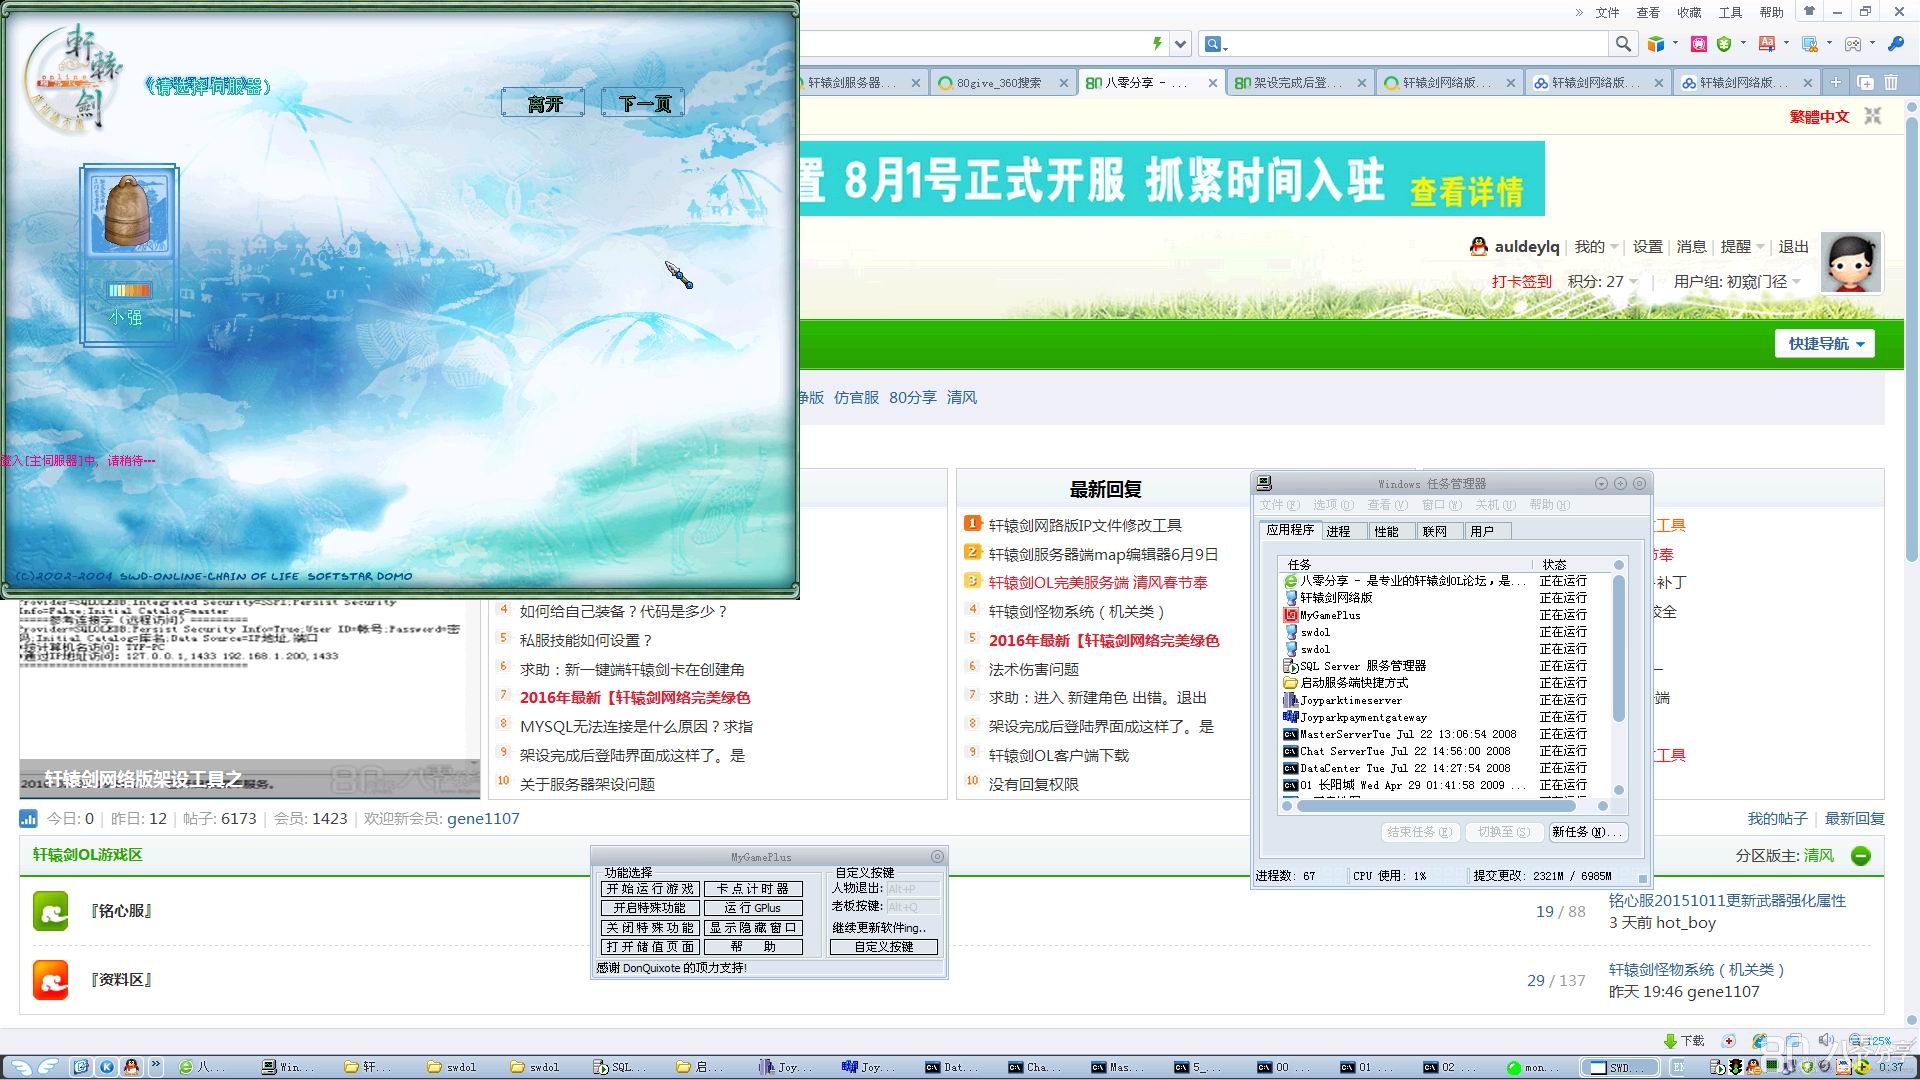Expand the gamepad dropdown arrow
1920x1080 pixels.
[x=1872, y=43]
